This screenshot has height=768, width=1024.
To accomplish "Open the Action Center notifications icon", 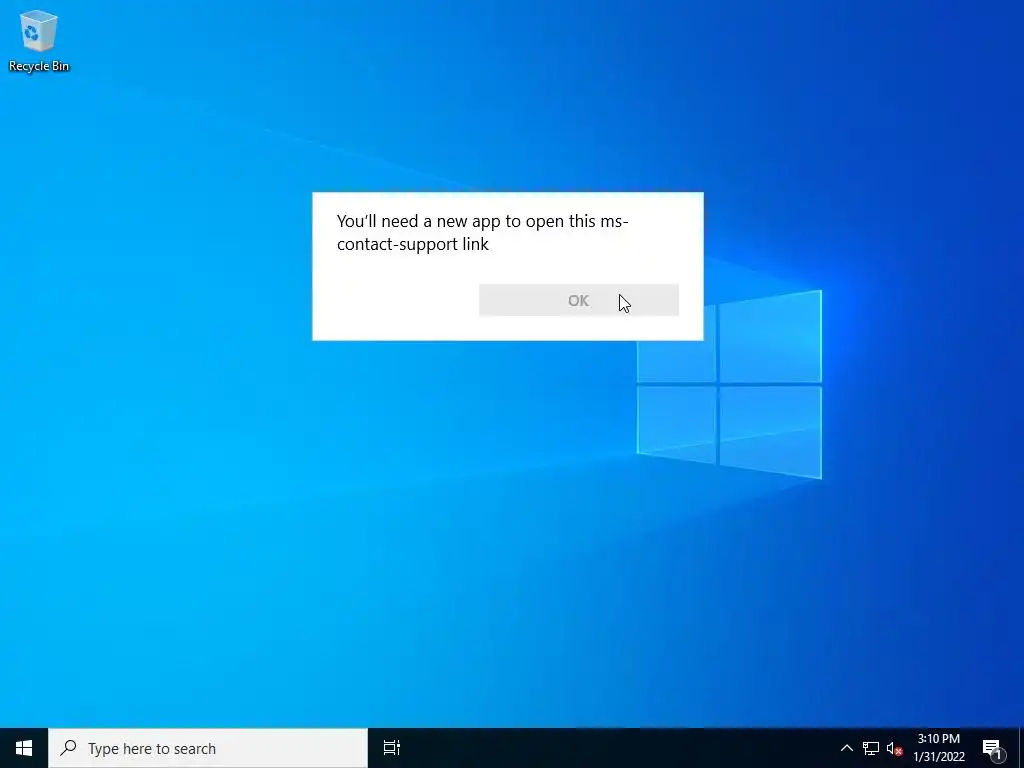I will [x=992, y=748].
